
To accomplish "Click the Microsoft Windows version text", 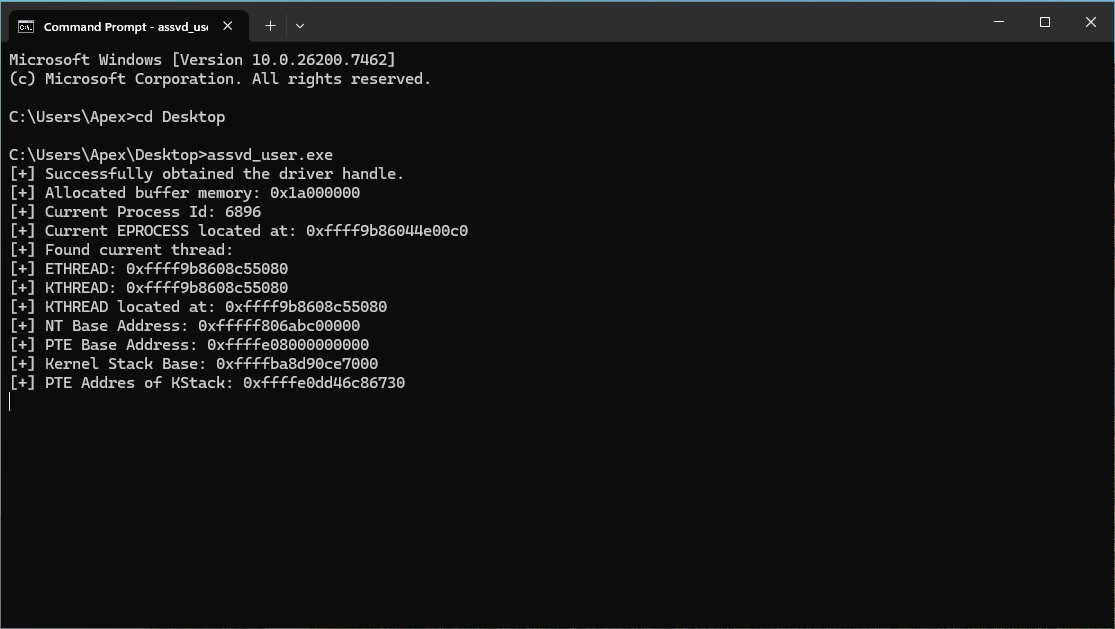I will point(202,60).
